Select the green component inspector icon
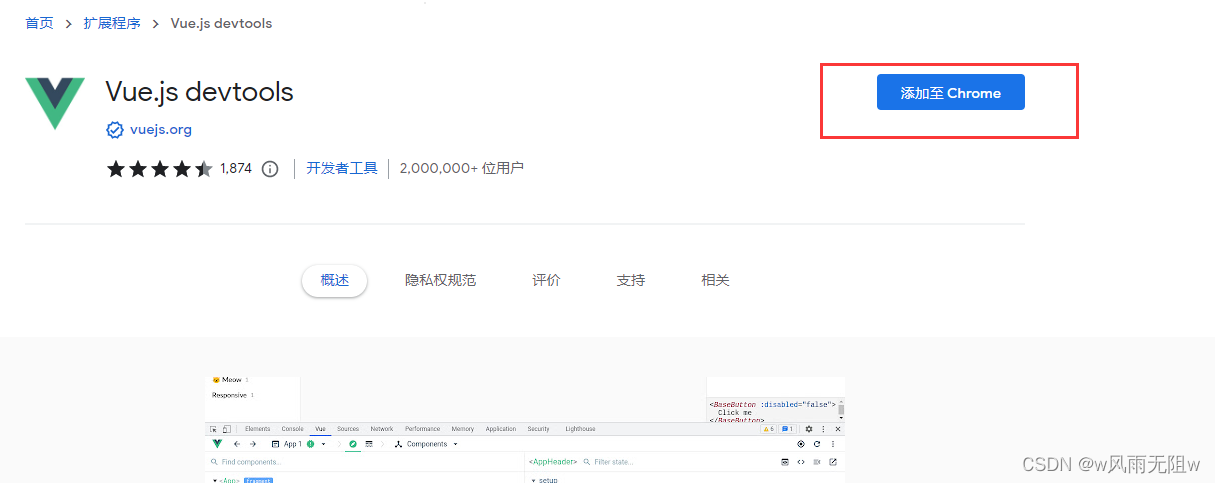Viewport: 1215px width, 483px height. pos(353,444)
